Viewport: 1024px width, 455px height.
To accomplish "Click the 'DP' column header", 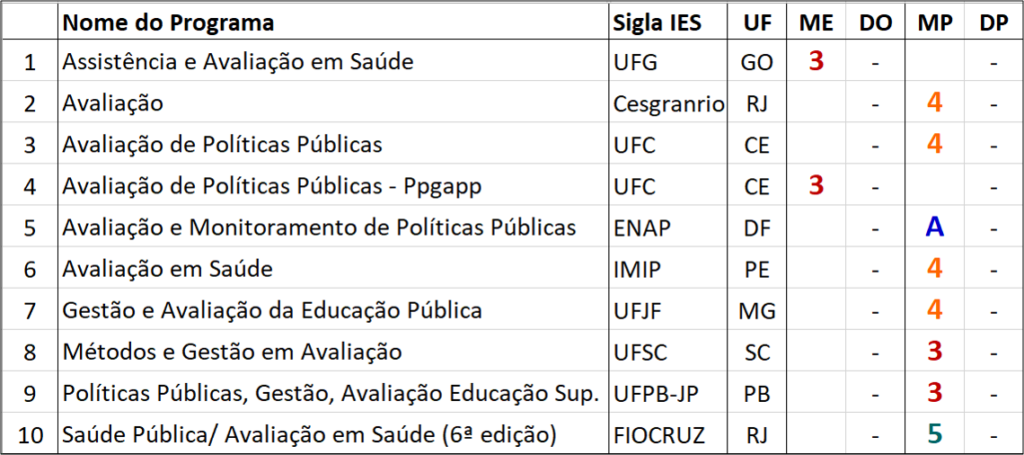I will [993, 23].
